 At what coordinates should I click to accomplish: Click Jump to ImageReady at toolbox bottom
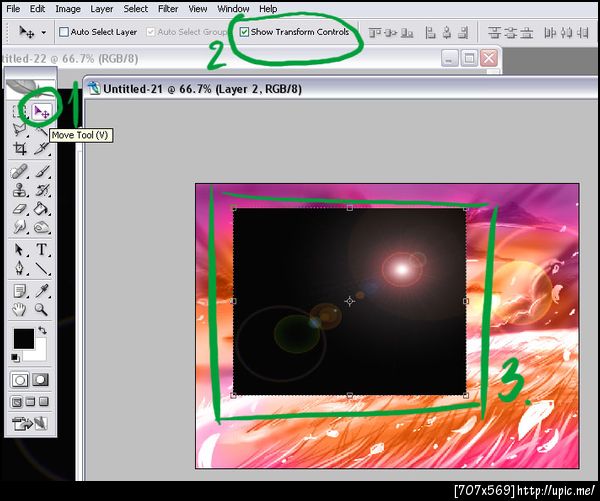point(30,423)
